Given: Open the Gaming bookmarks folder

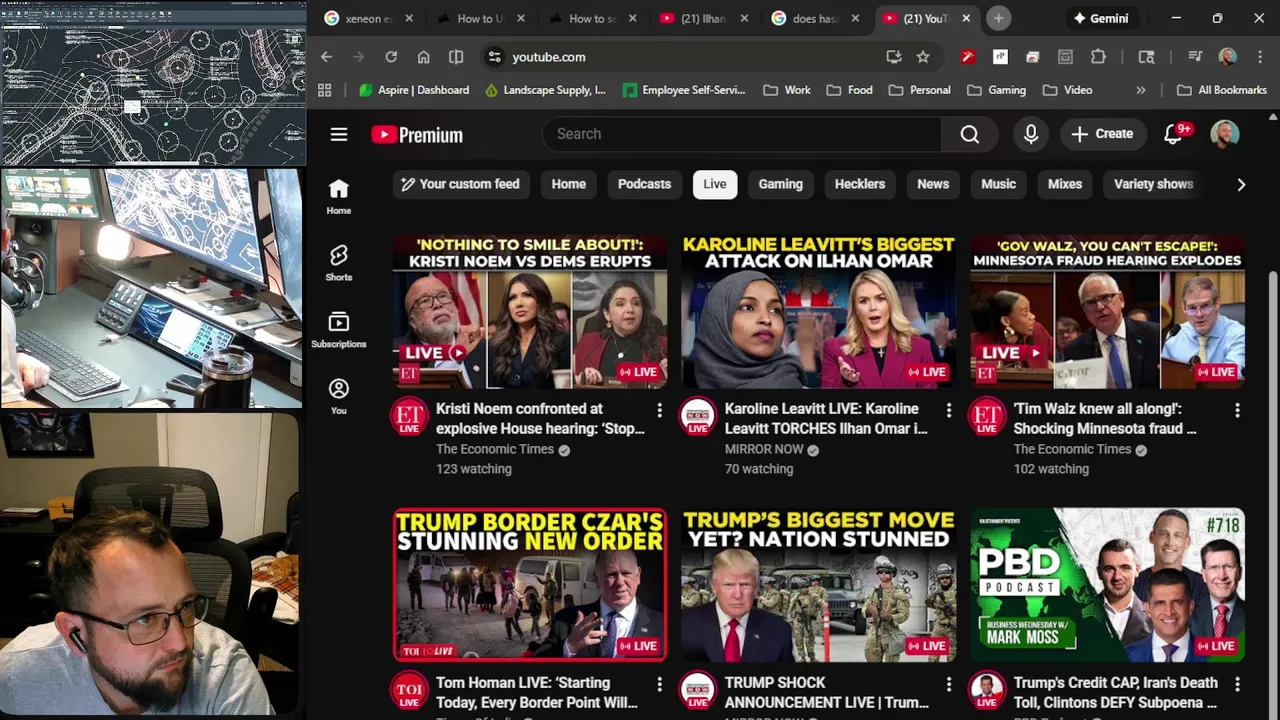Looking at the screenshot, I should pos(997,90).
